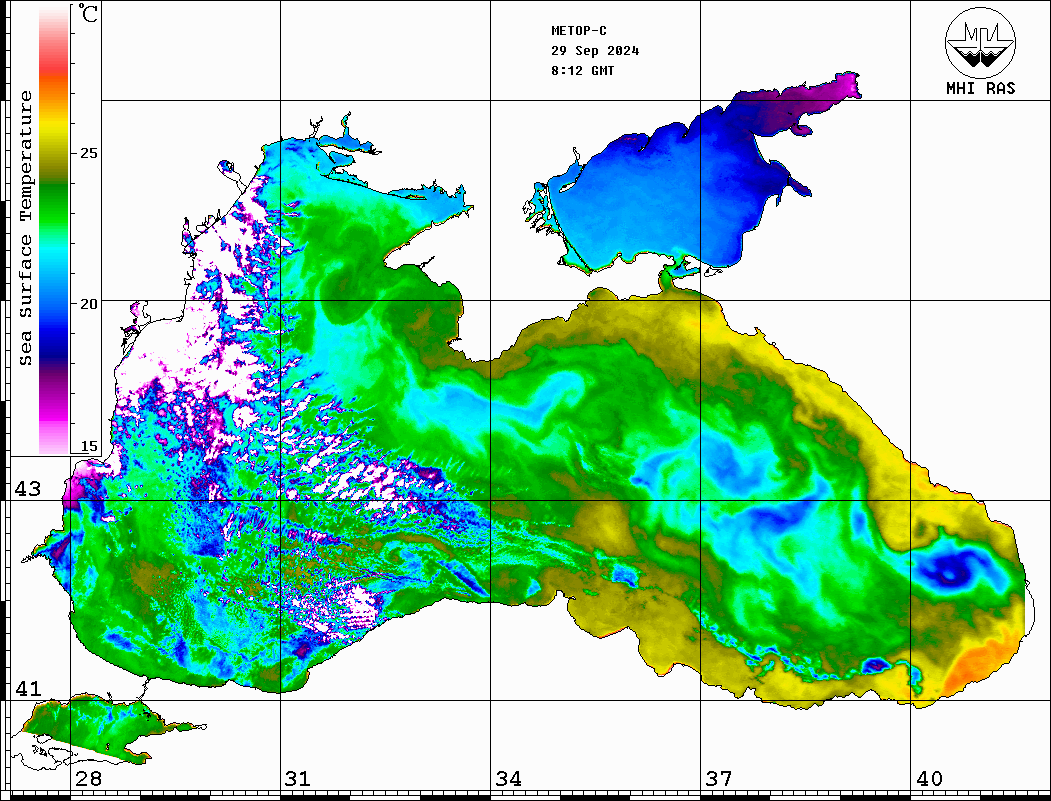Click the 'MHI RAS' caption text
Viewport: 1051px width, 801px height.
(981, 88)
